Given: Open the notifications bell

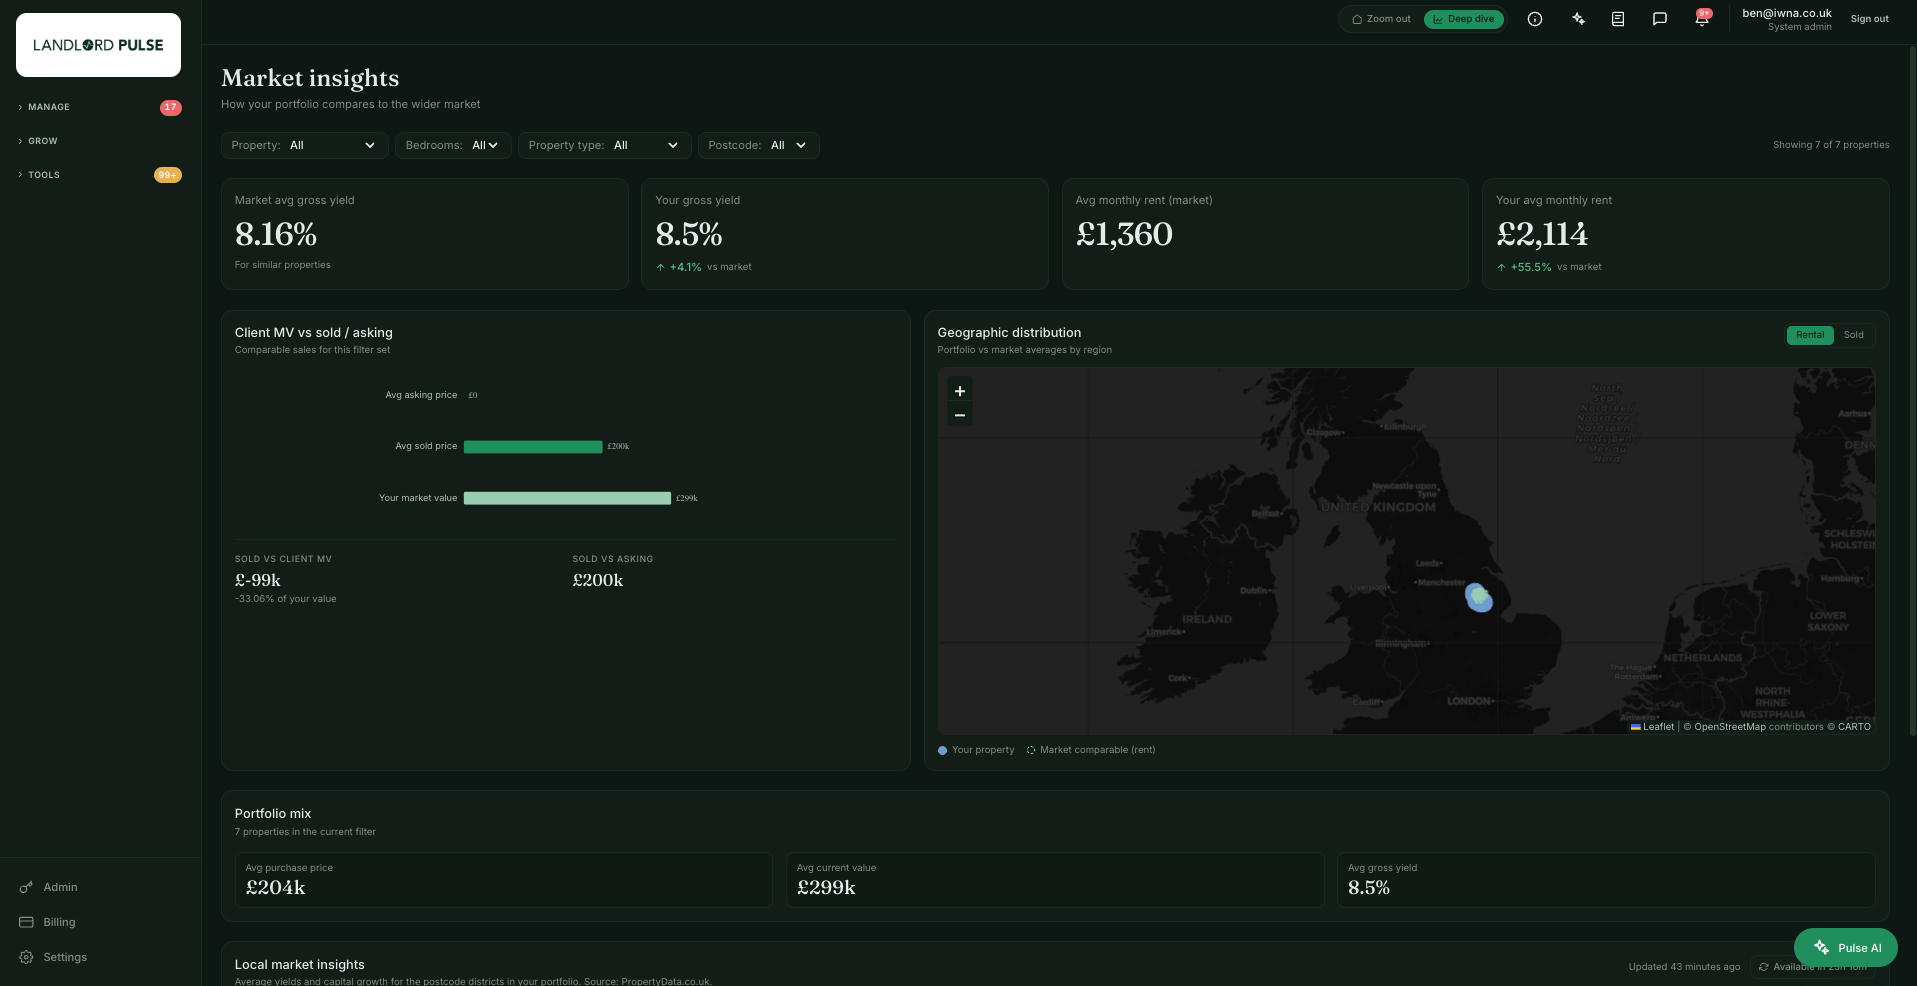Looking at the screenshot, I should pyautogui.click(x=1702, y=19).
